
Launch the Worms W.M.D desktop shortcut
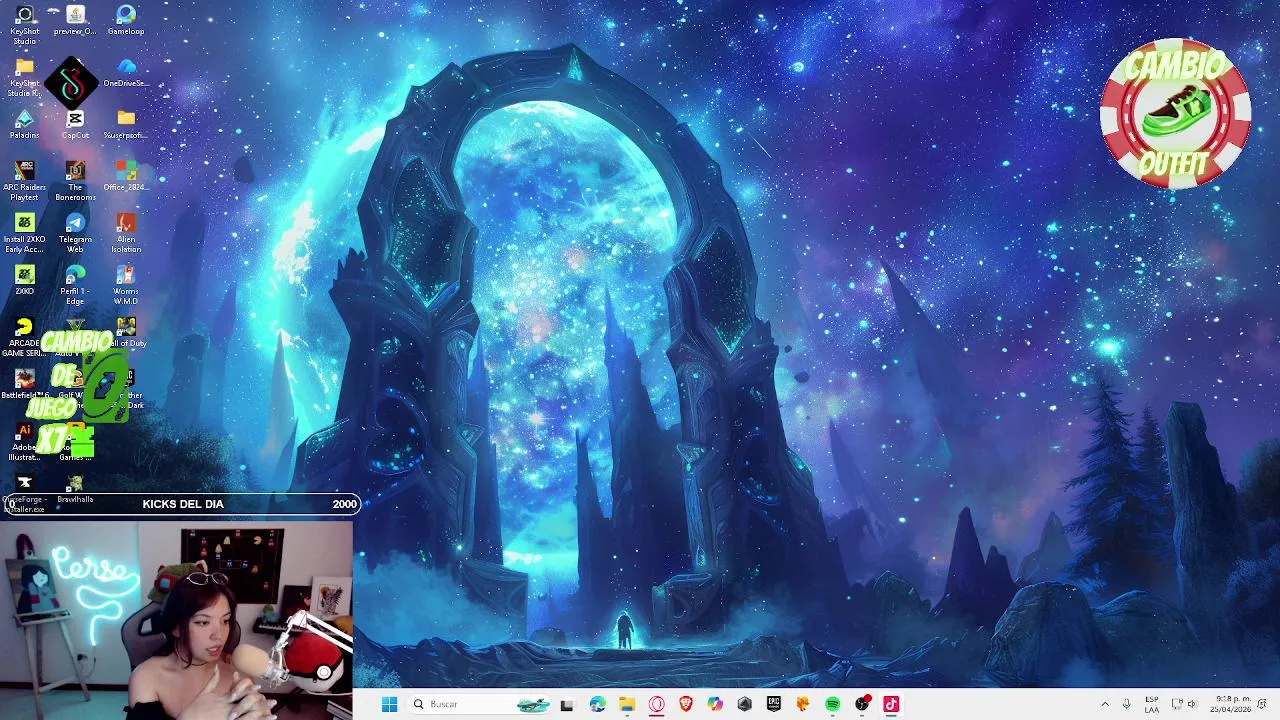(x=126, y=285)
